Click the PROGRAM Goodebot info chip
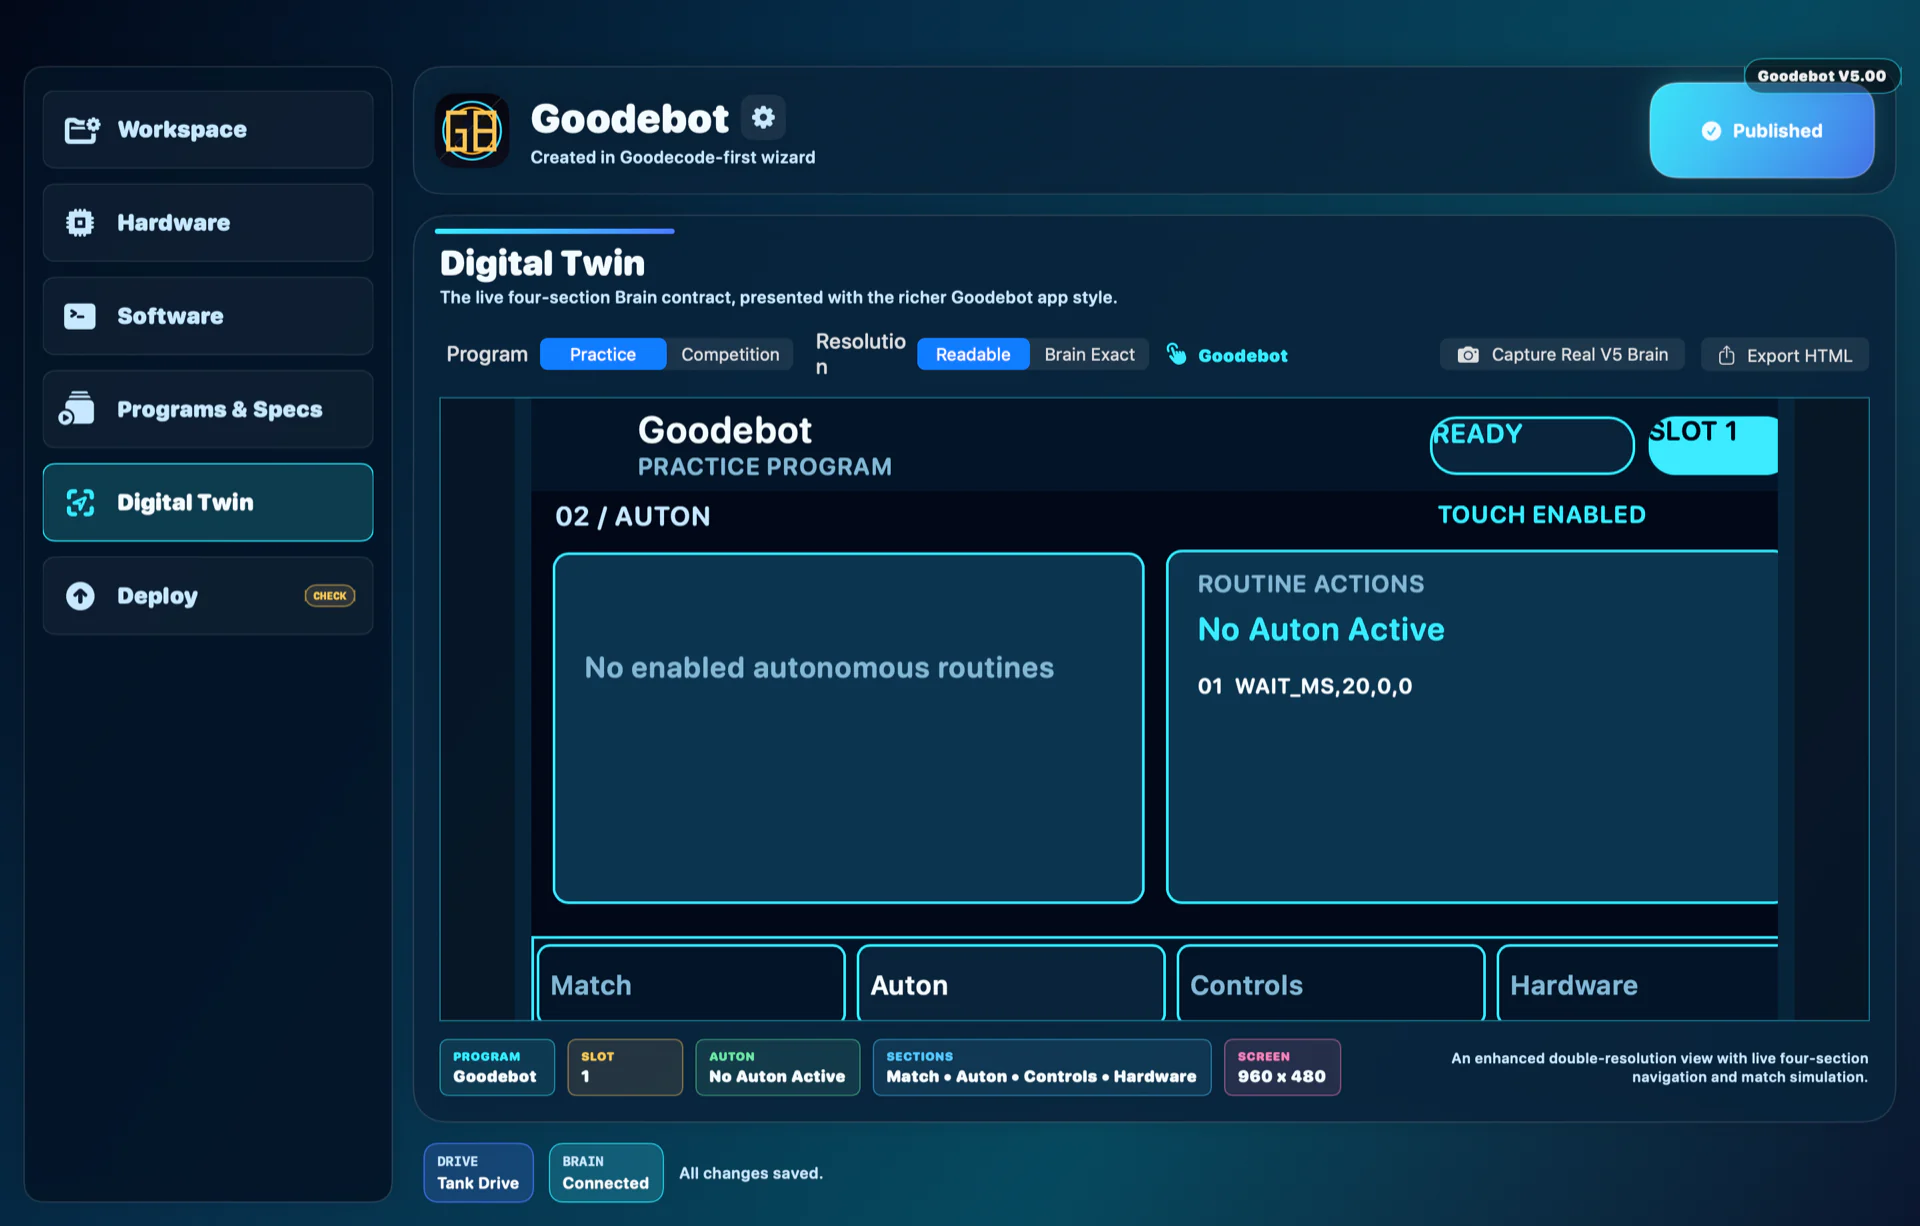The height and width of the screenshot is (1226, 1920). point(497,1067)
